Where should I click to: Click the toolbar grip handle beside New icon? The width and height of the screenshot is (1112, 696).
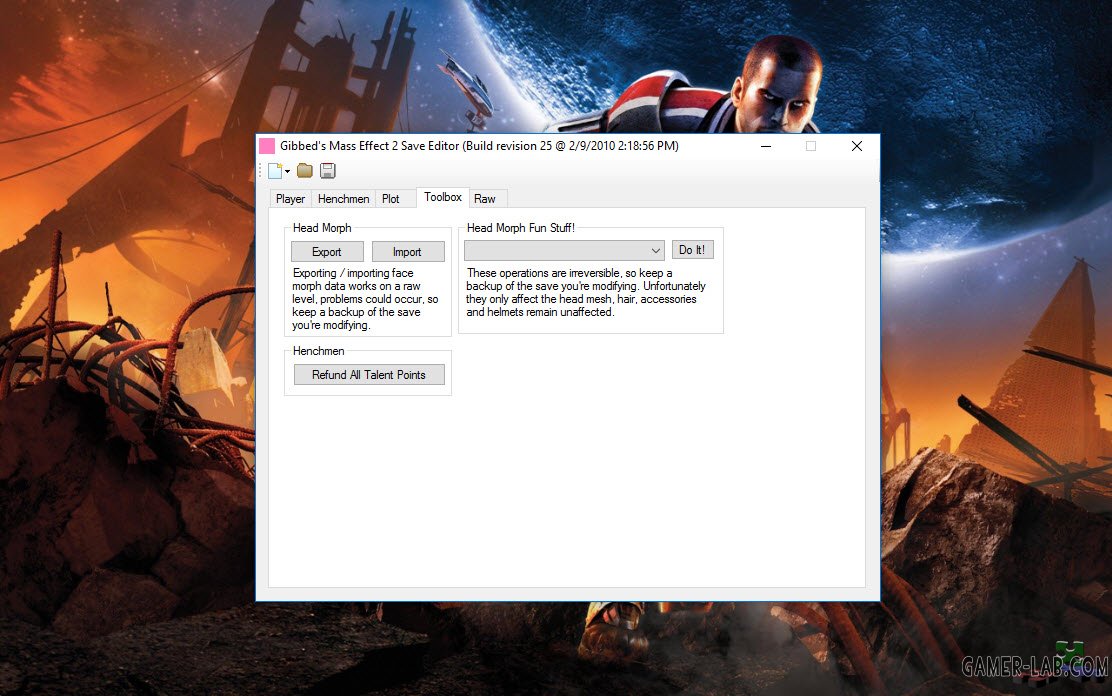point(261,170)
